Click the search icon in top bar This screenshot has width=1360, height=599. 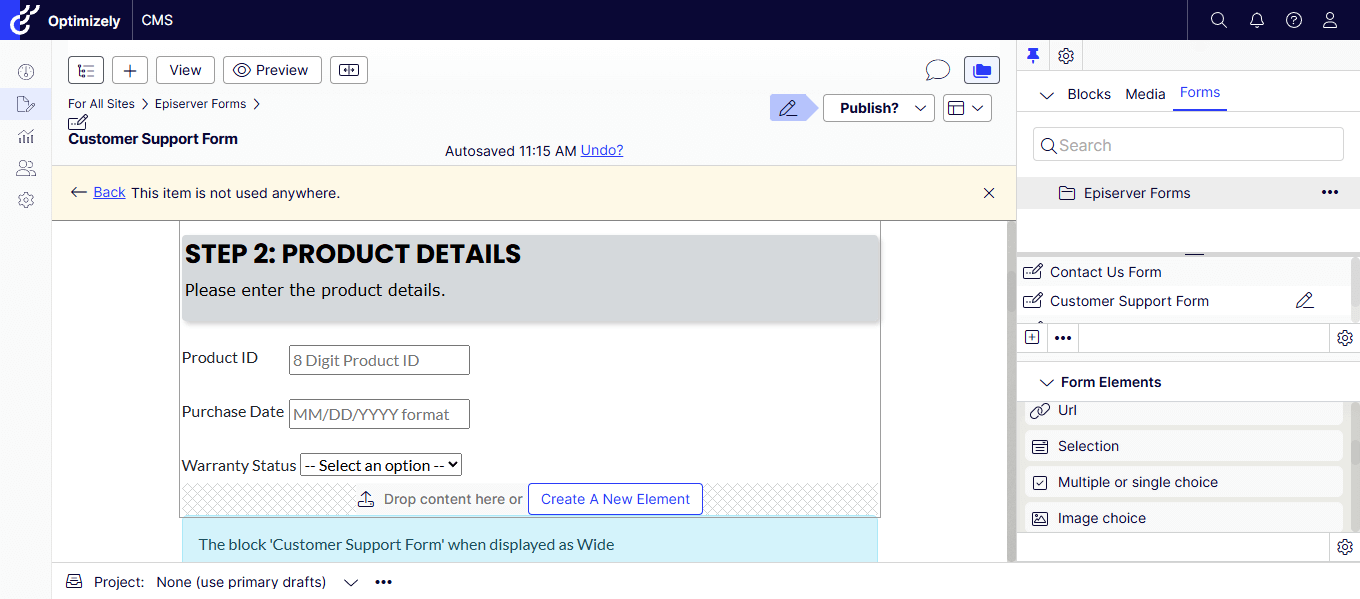(1218, 20)
